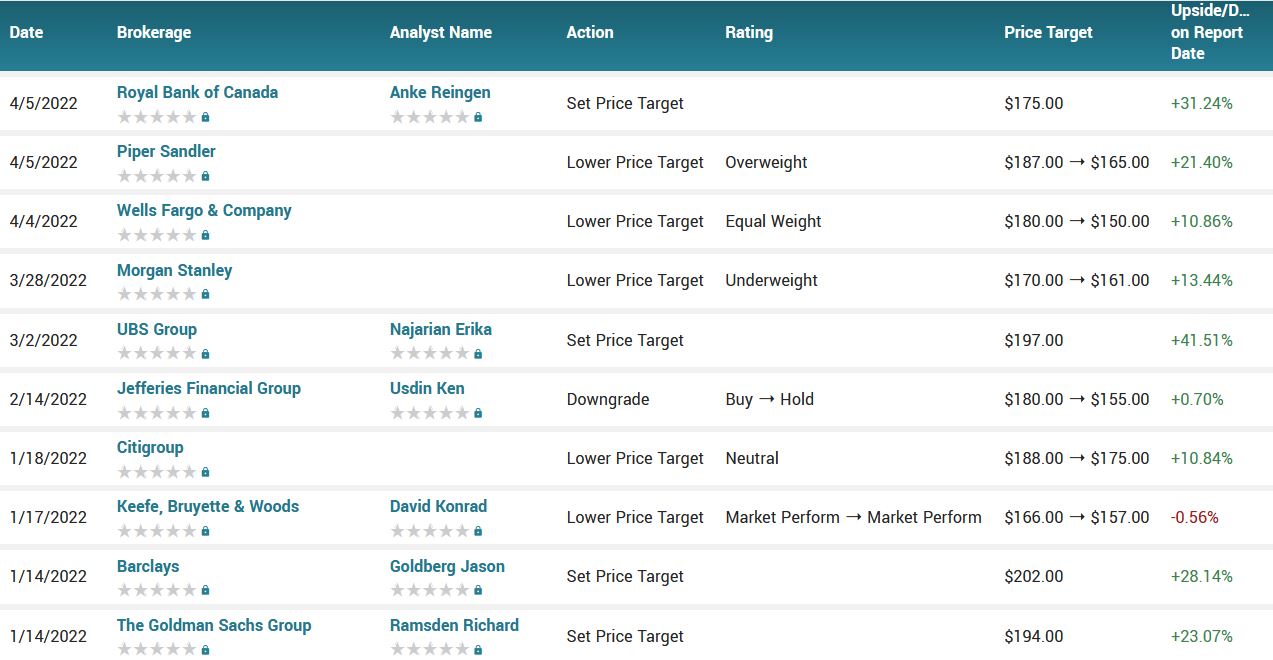Open Keefe, Bruyette & Woods link
The width and height of the screenshot is (1273, 660).
(x=208, y=506)
